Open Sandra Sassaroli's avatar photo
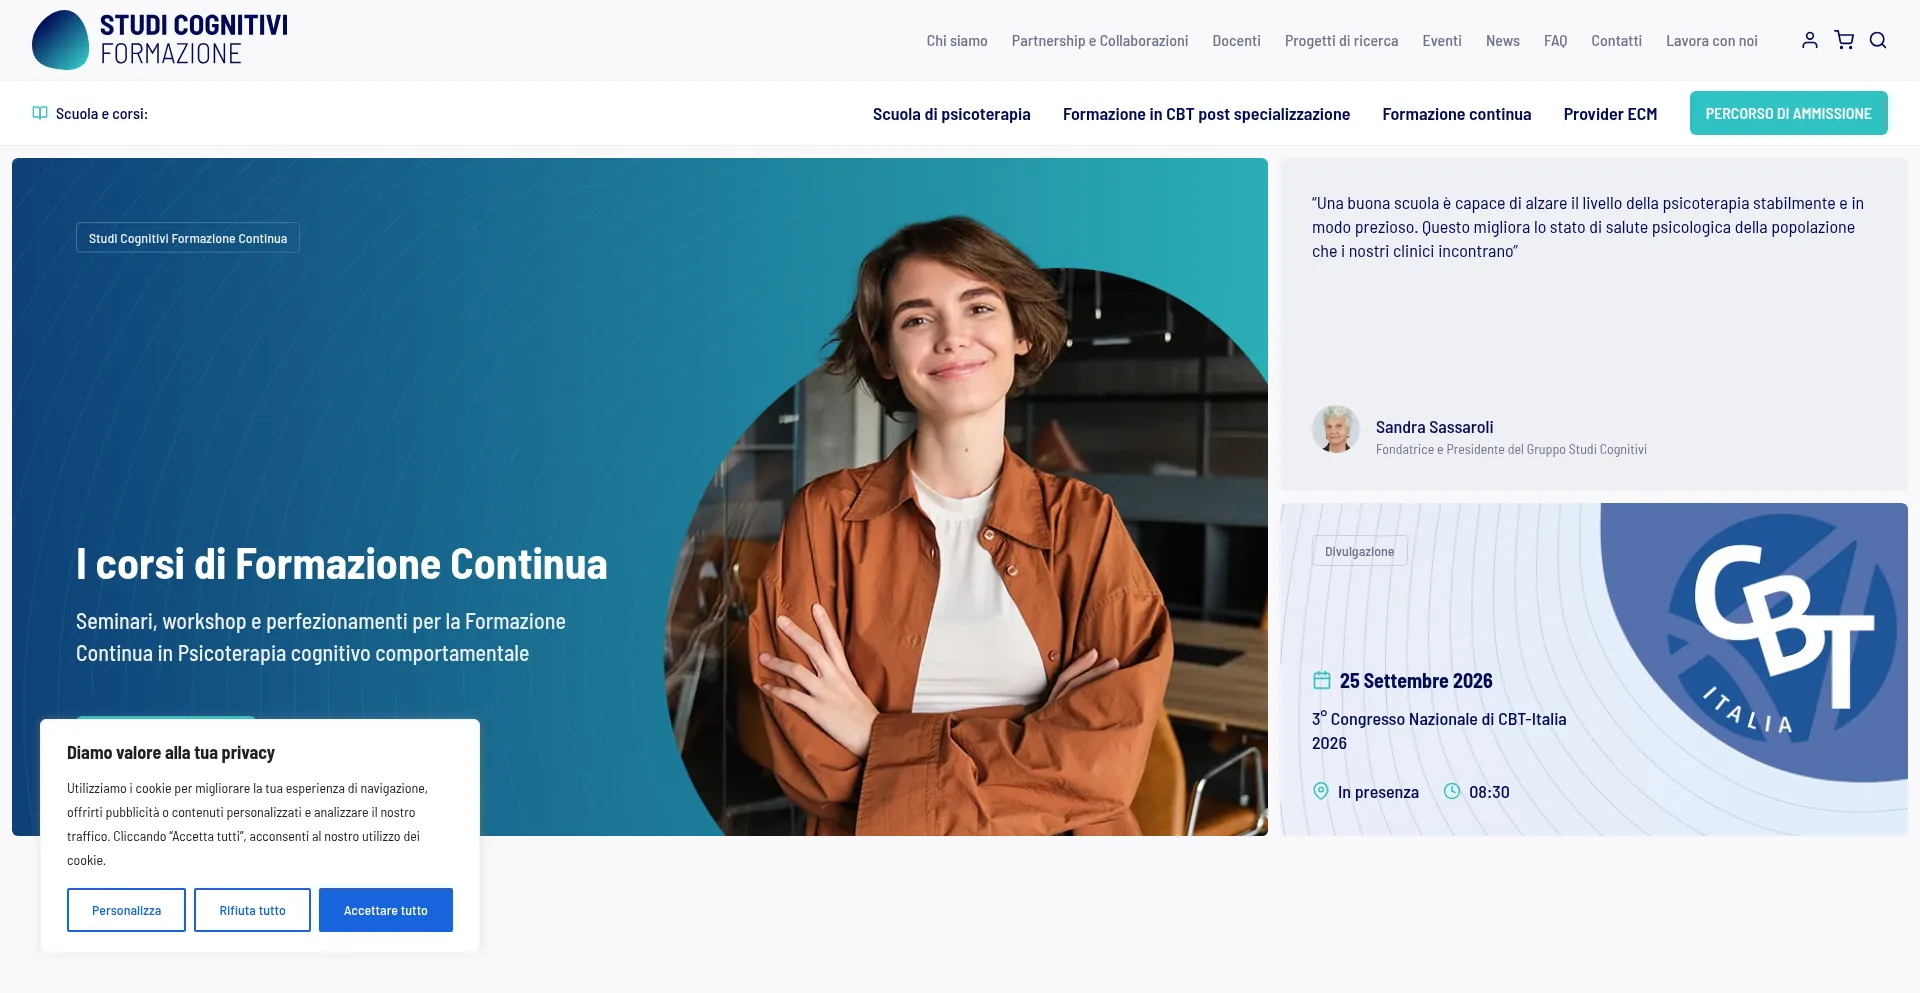 point(1336,430)
